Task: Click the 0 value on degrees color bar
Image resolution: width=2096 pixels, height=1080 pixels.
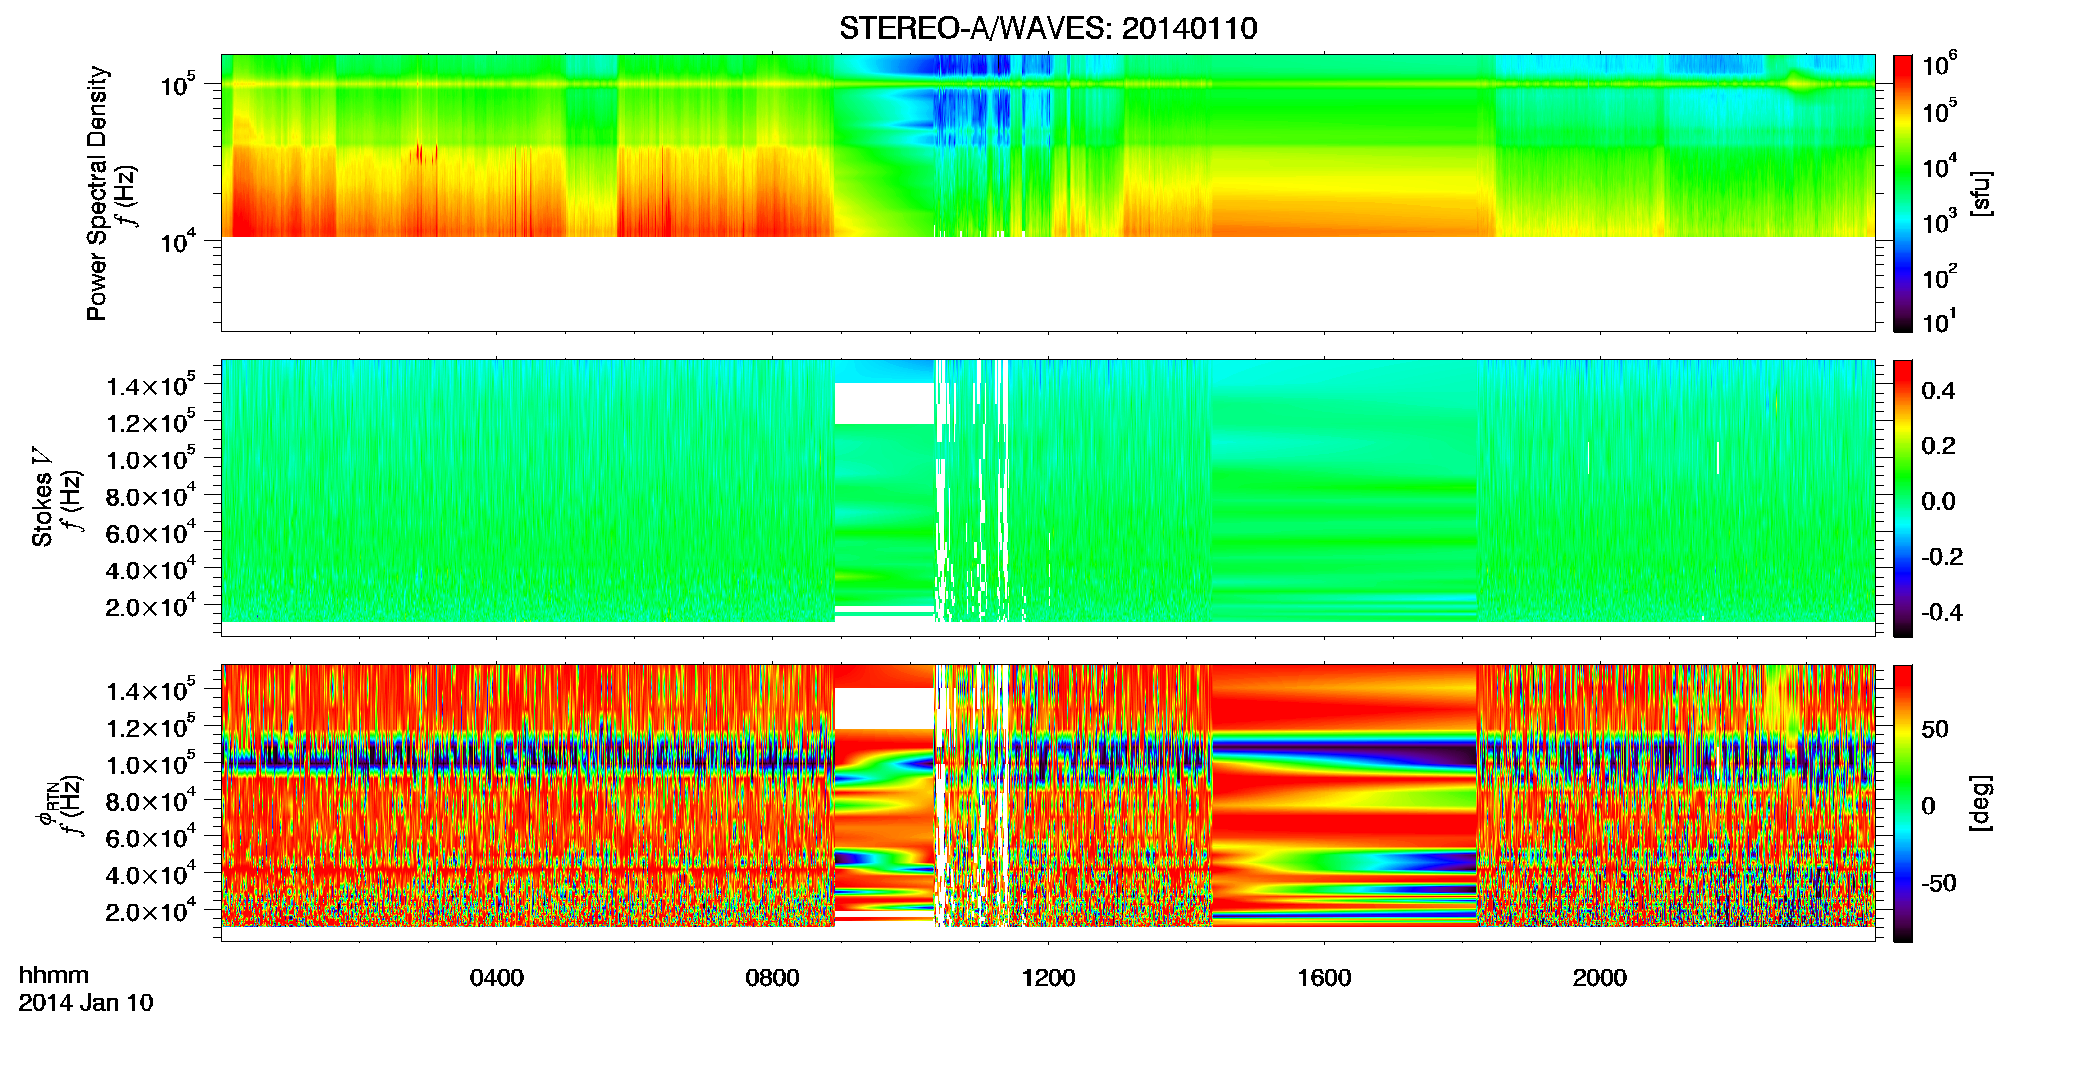Action: pos(1927,806)
